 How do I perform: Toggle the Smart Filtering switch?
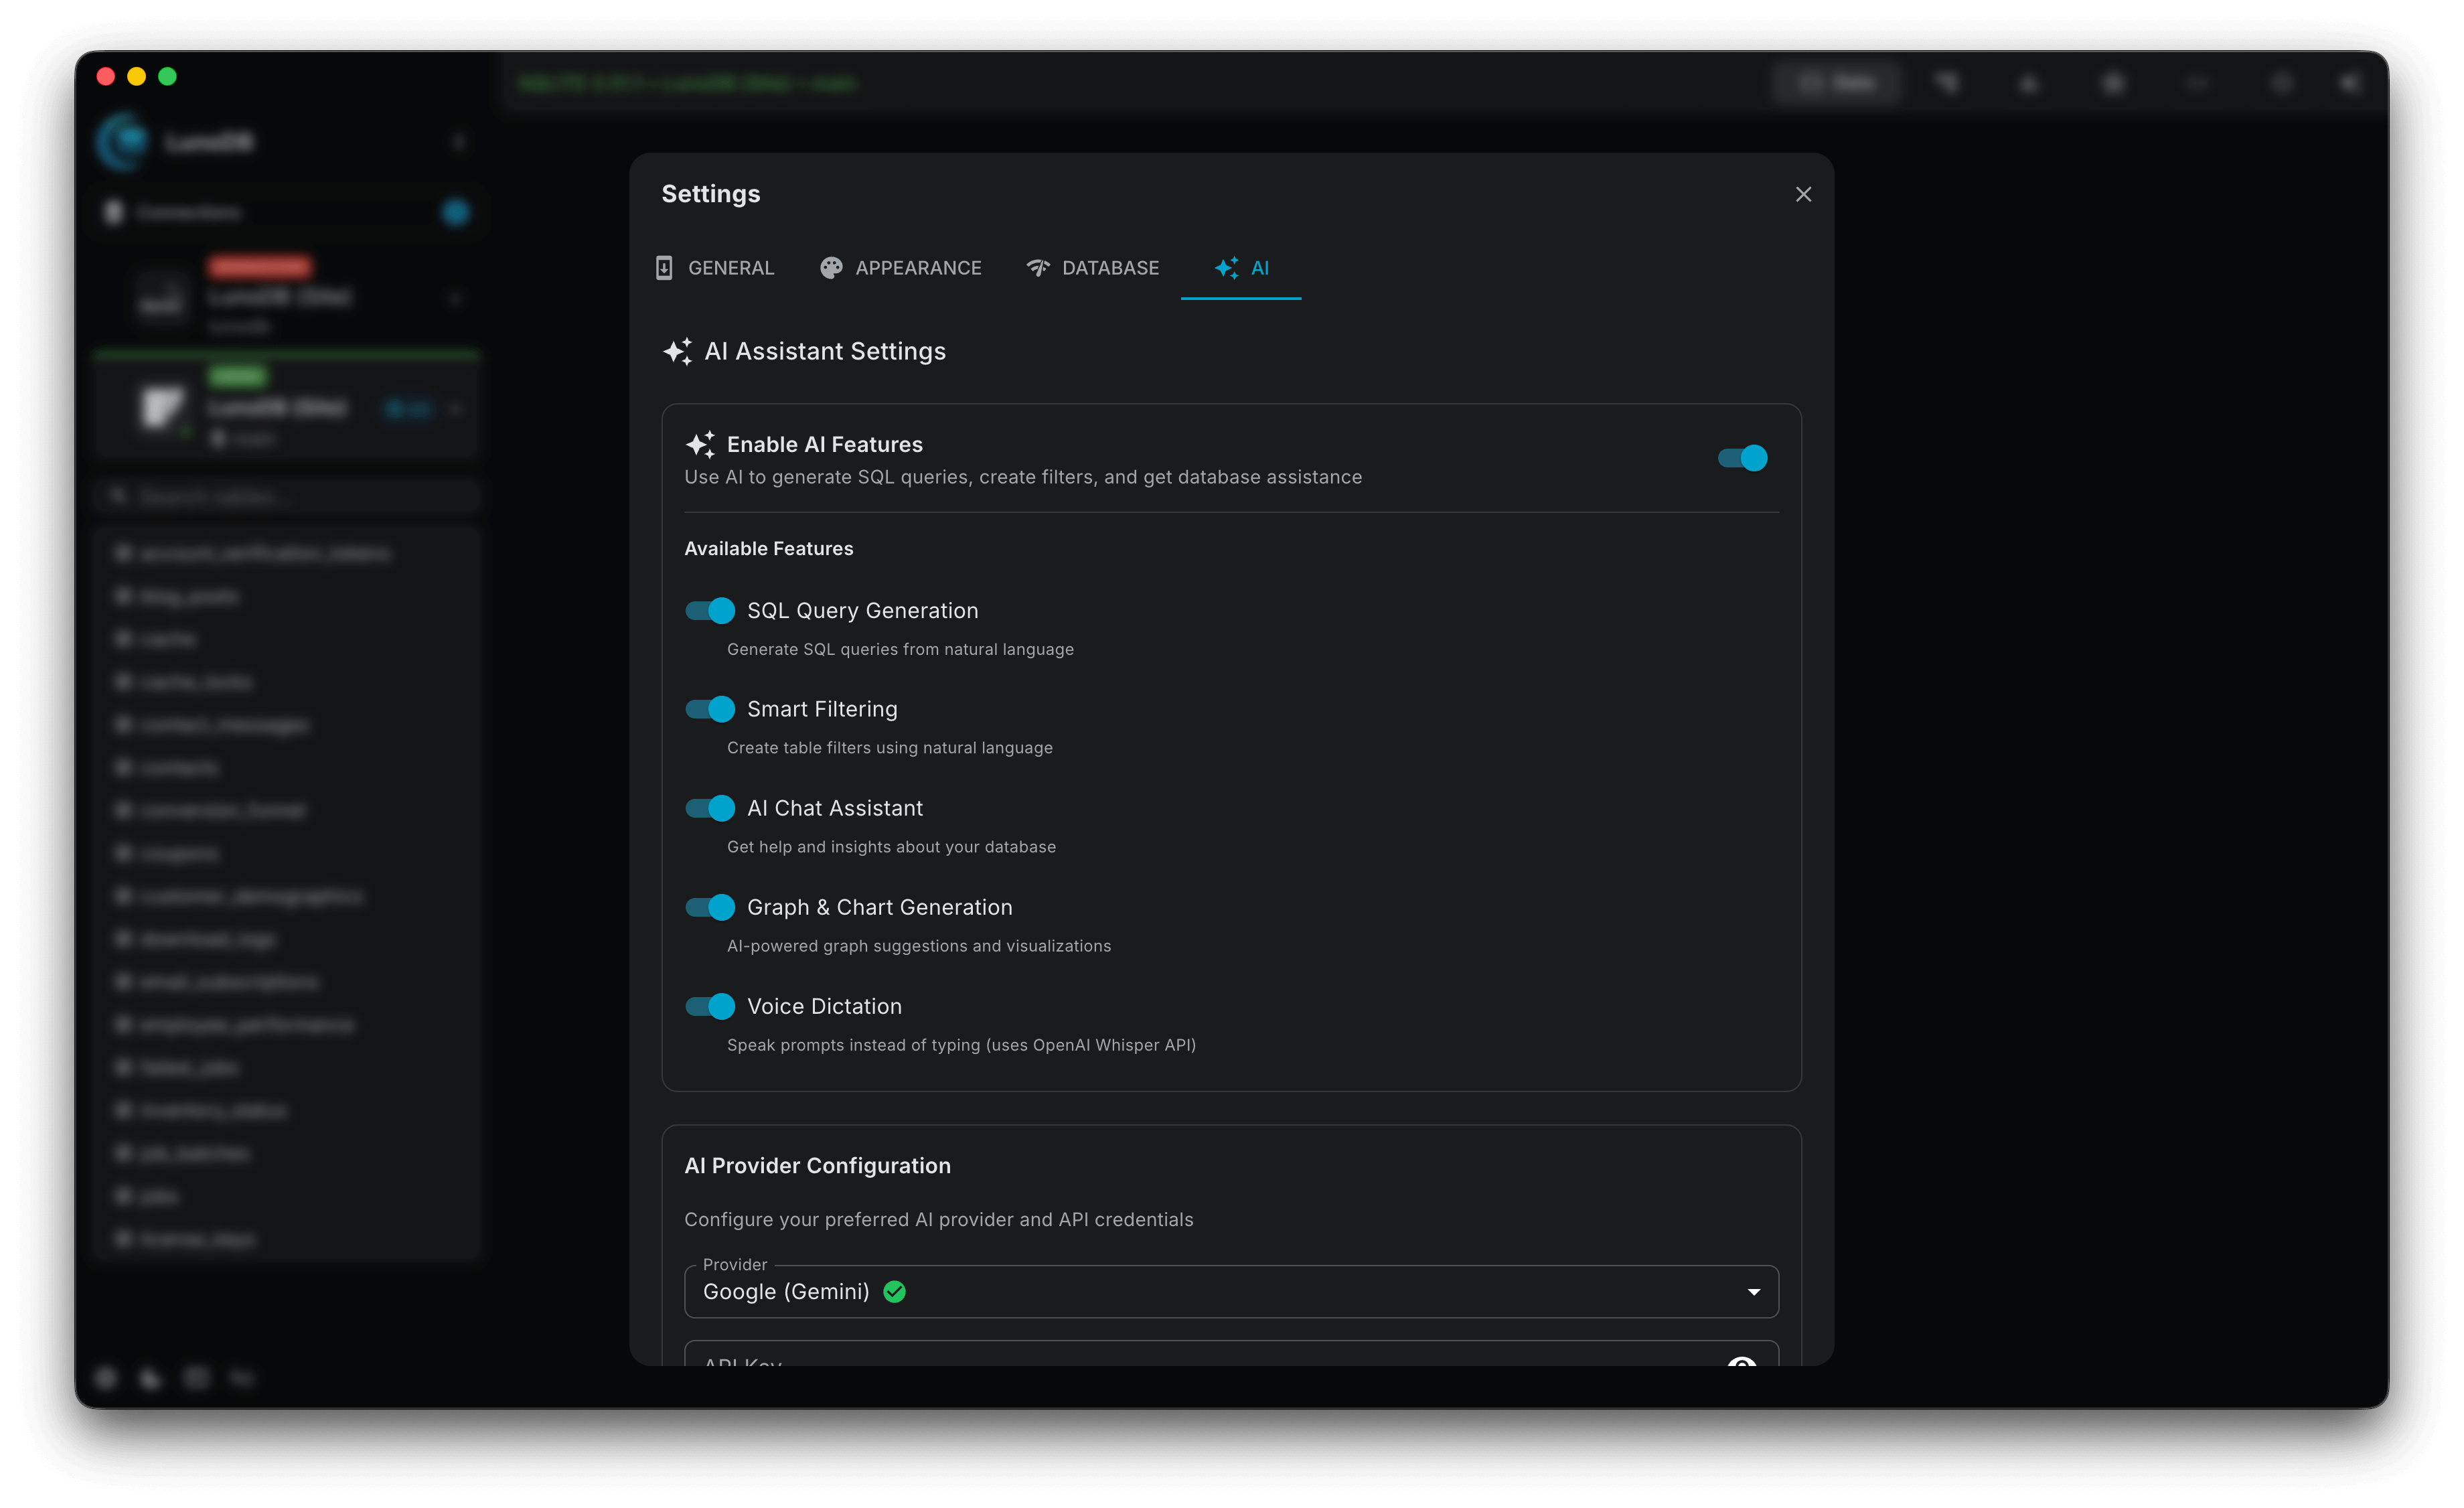[710, 709]
